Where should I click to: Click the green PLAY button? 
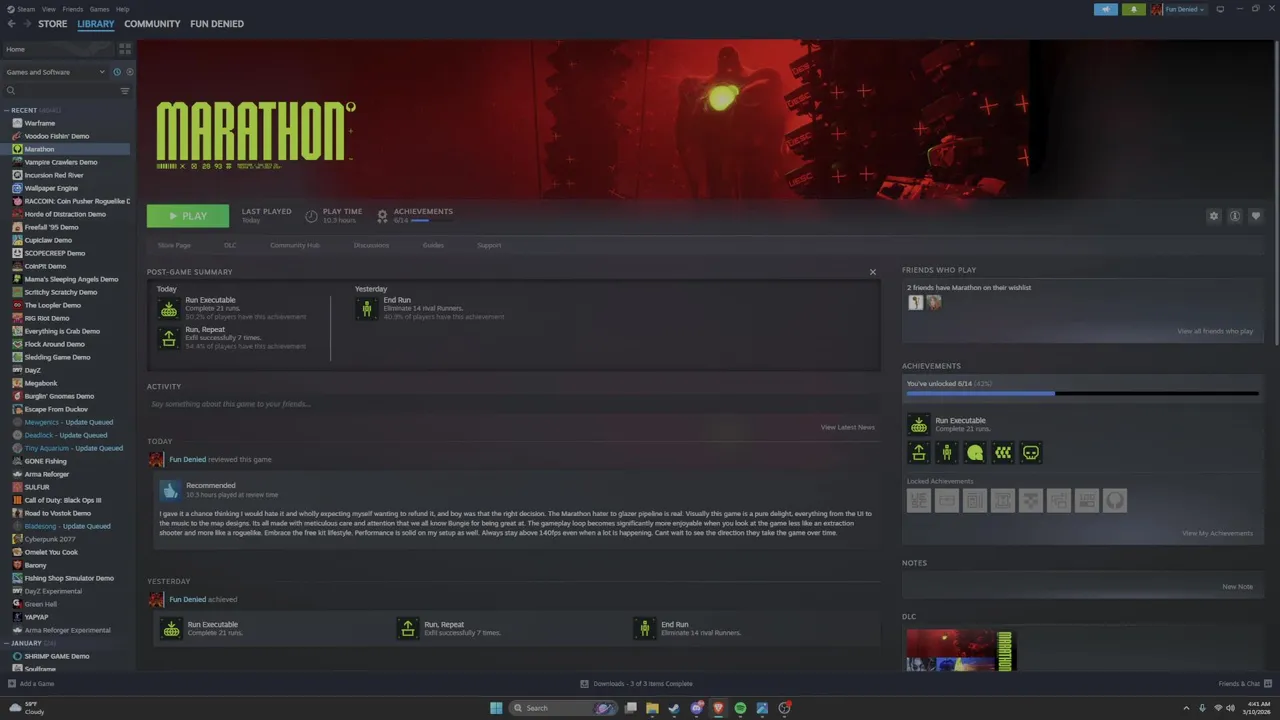tap(188, 216)
